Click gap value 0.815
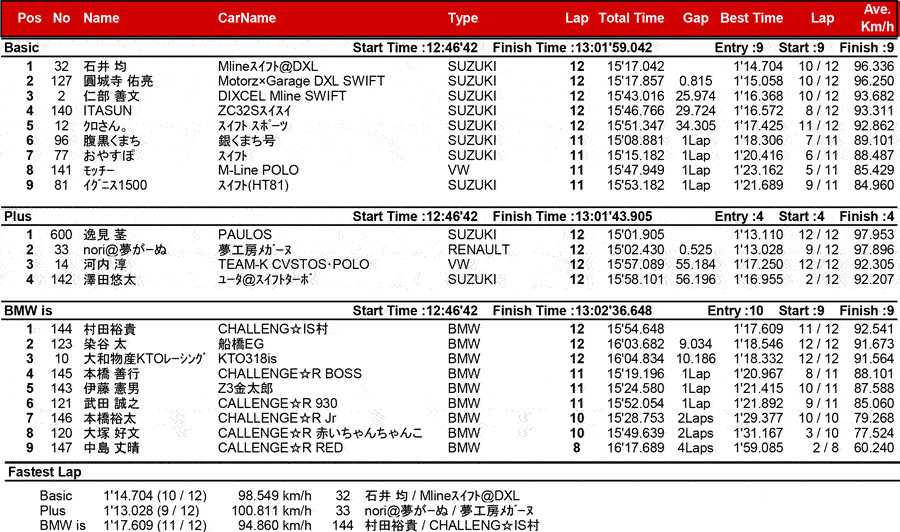The image size is (900, 532). [x=695, y=81]
